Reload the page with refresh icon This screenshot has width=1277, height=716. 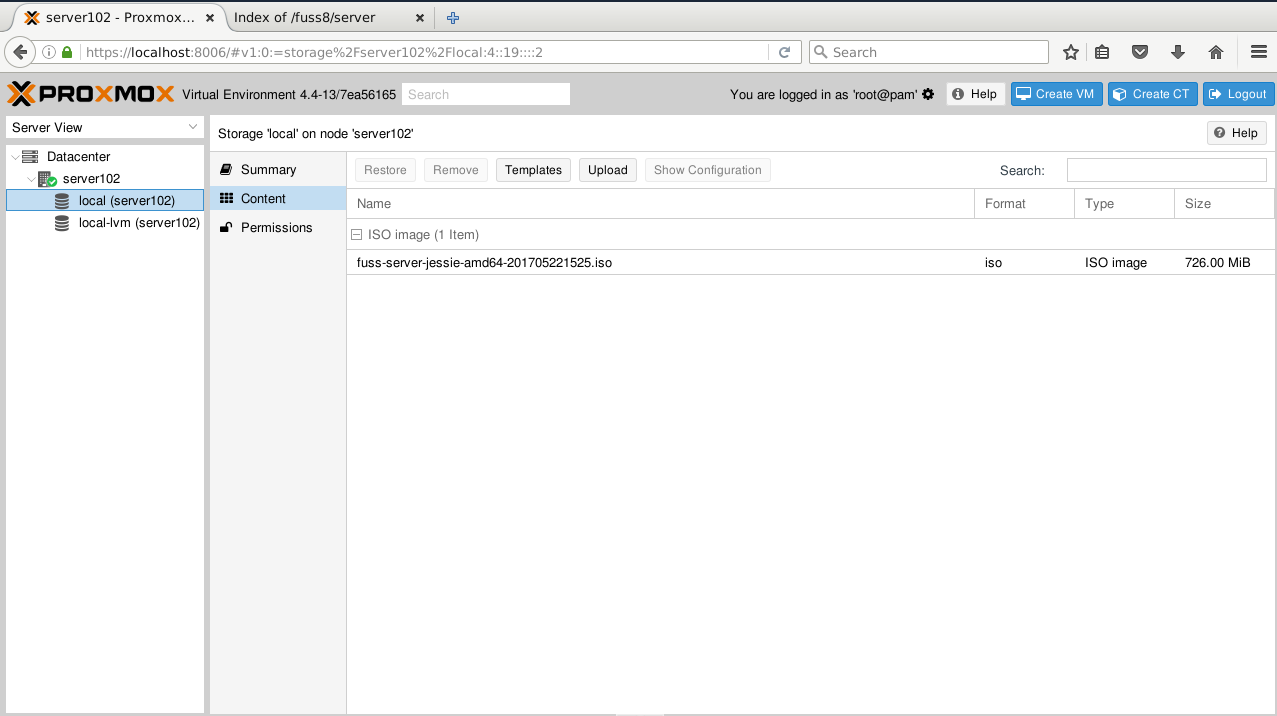click(x=784, y=52)
